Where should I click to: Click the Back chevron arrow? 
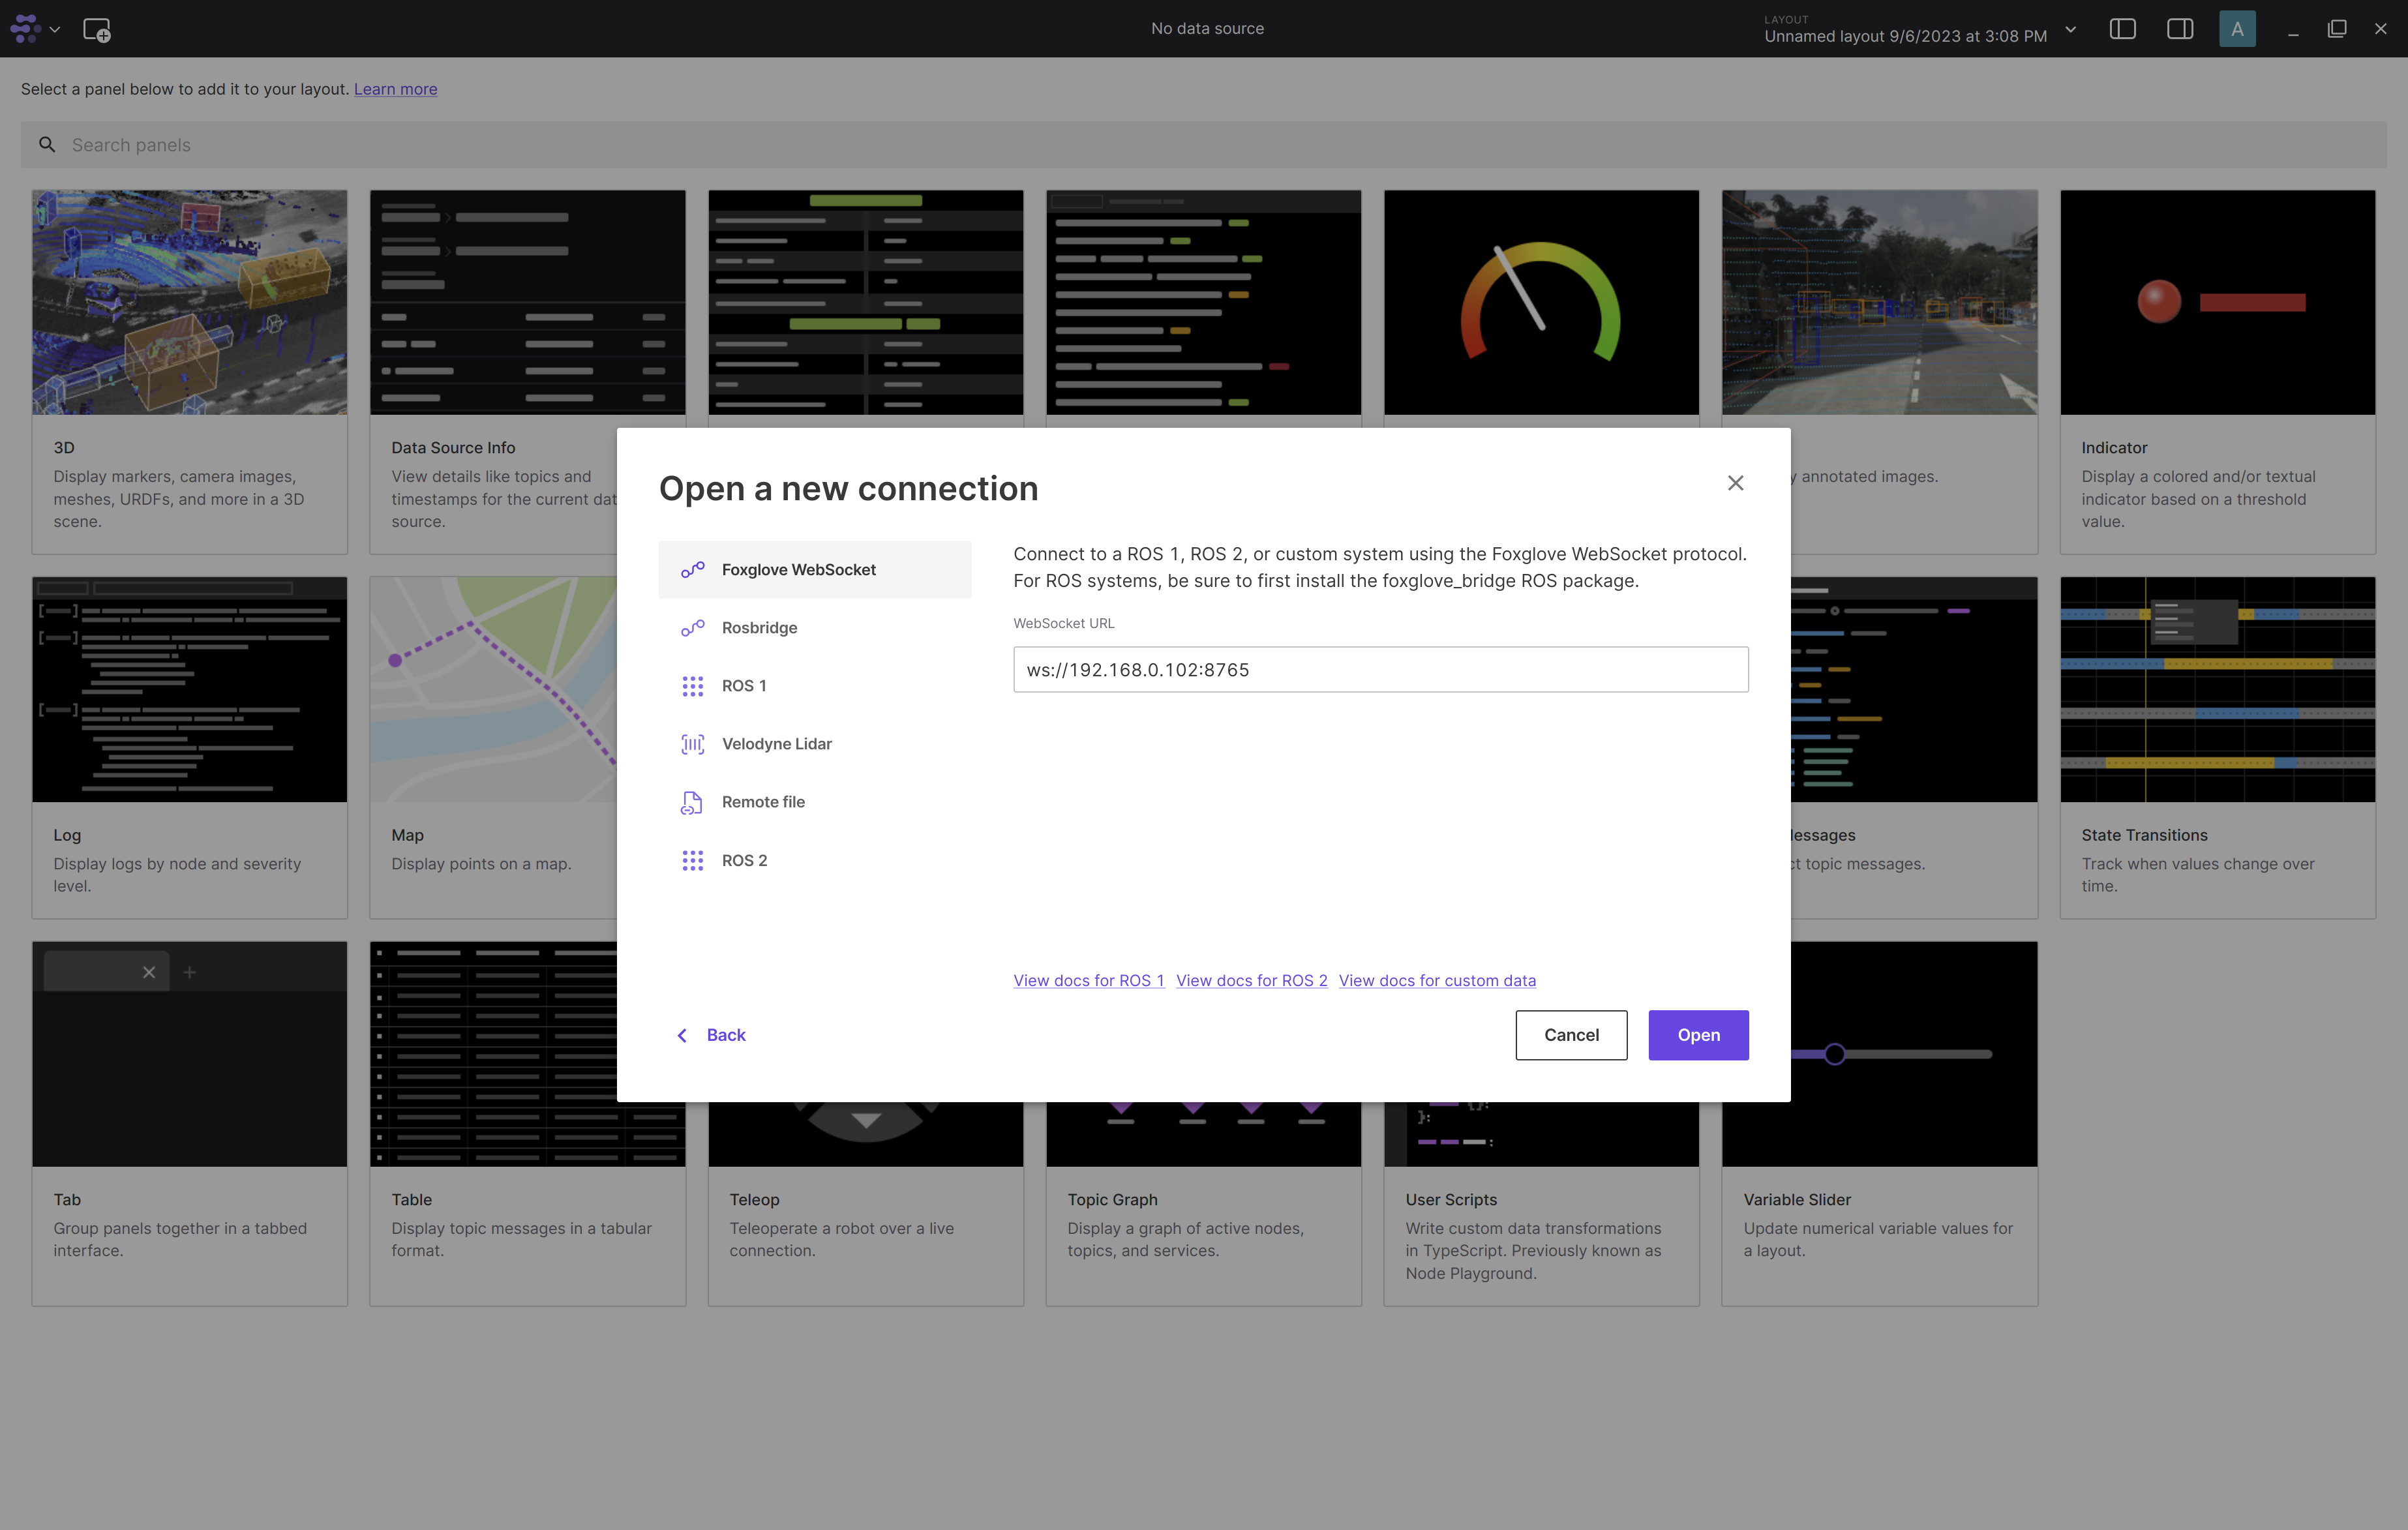[x=682, y=1035]
